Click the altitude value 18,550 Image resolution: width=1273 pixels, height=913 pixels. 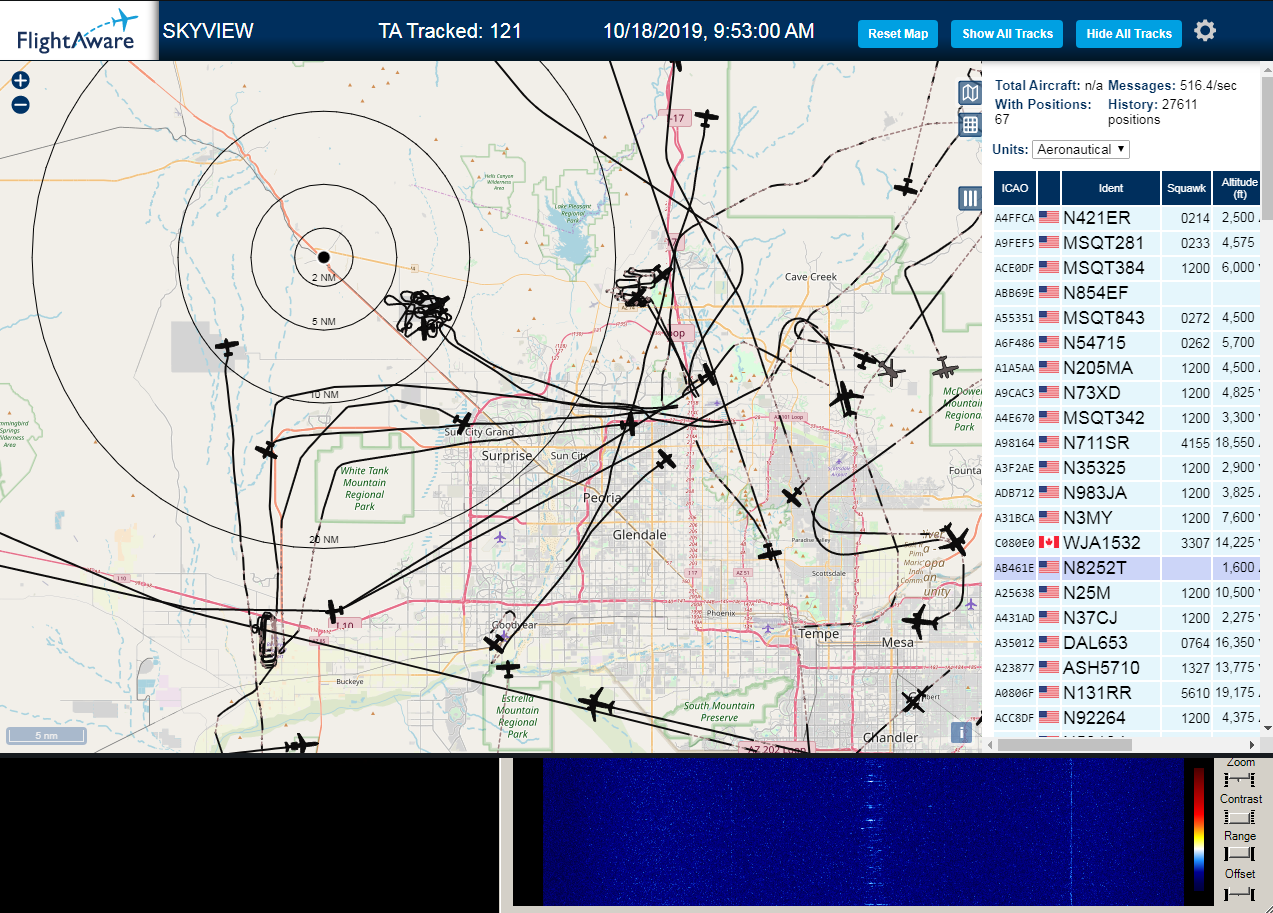point(1235,443)
